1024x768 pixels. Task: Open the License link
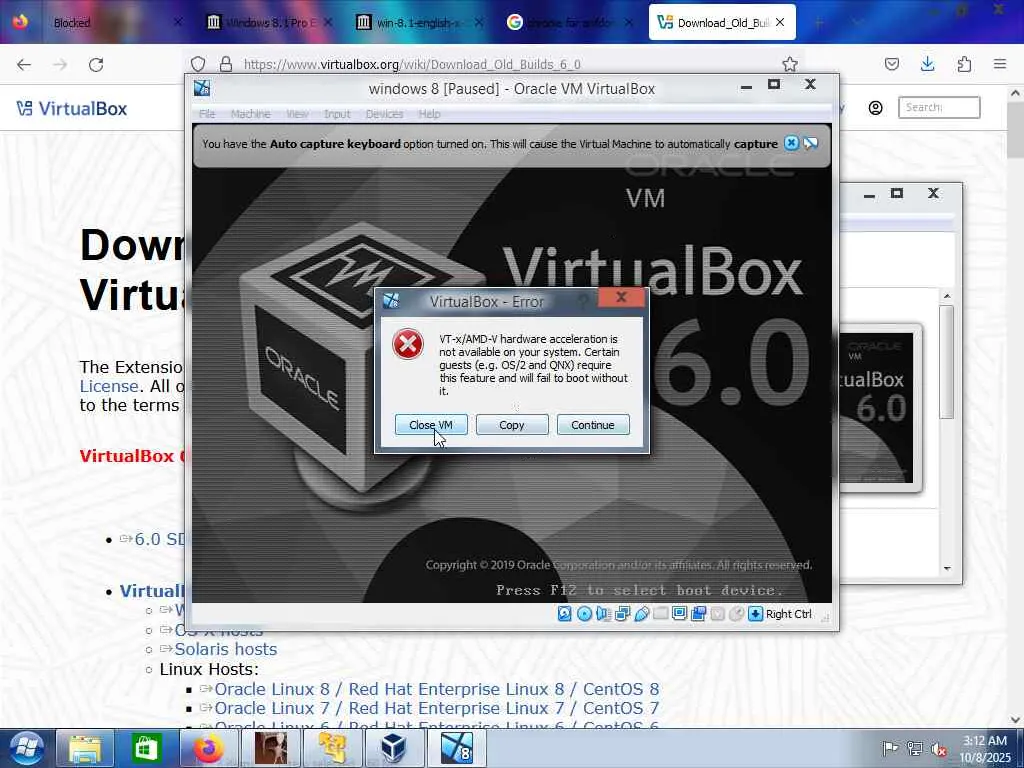(108, 386)
